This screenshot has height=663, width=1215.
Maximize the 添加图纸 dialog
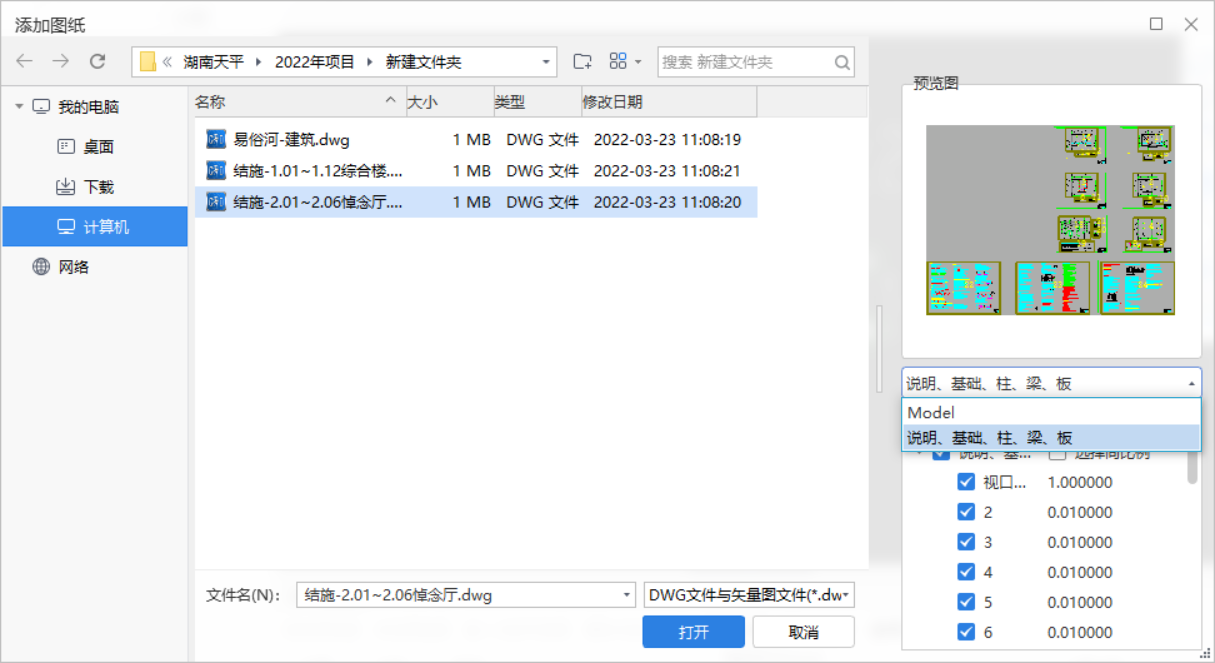pos(1156,24)
